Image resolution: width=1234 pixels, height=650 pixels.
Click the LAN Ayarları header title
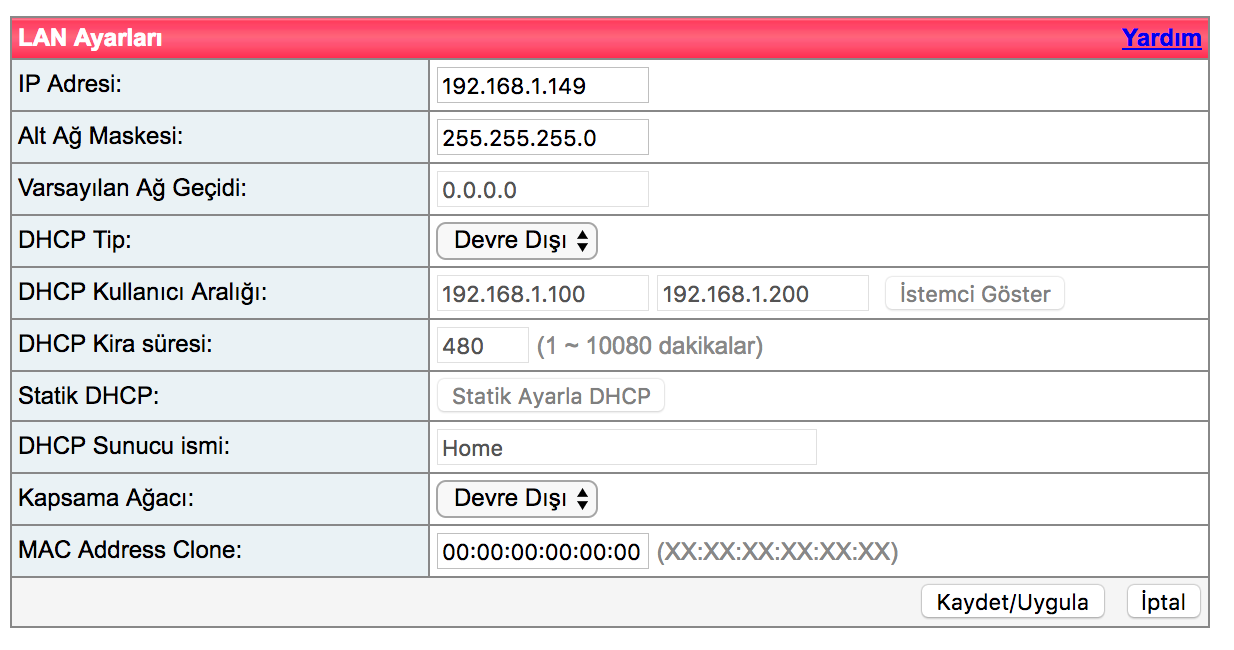coord(90,38)
